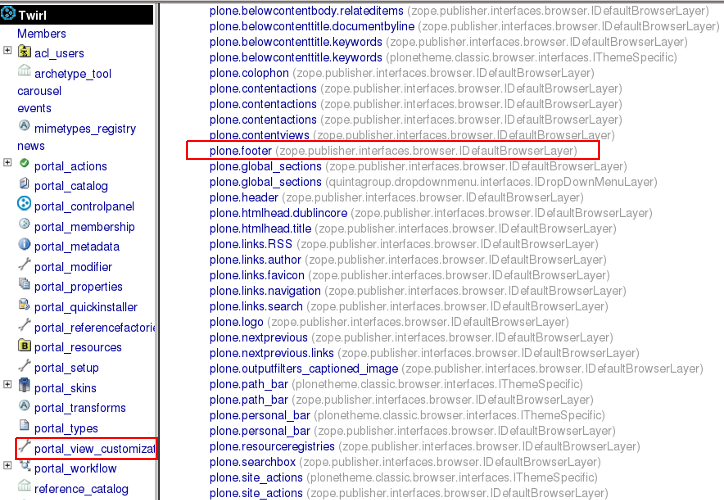Open plone.path_bar for IThemeSpecific layer
724x500 pixels.
point(248,384)
